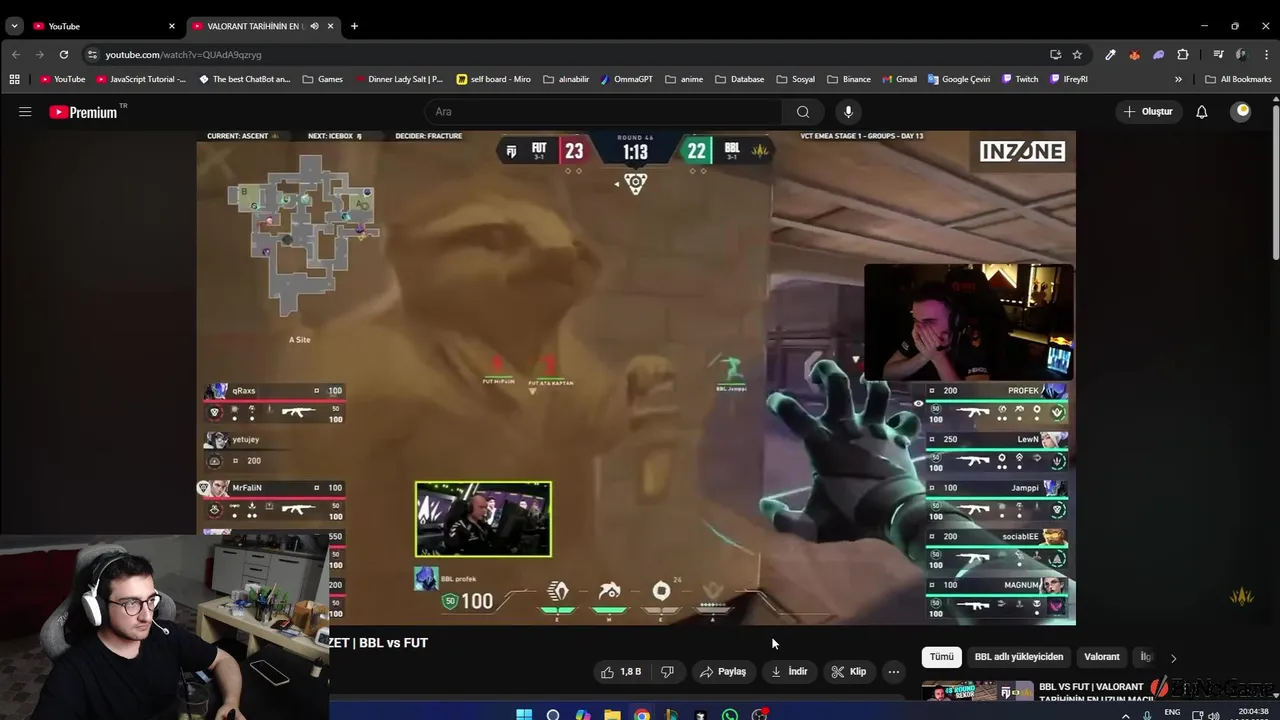Viewport: 1280px width, 720px height.
Task: View site information icon in address bar
Action: pos(92,54)
